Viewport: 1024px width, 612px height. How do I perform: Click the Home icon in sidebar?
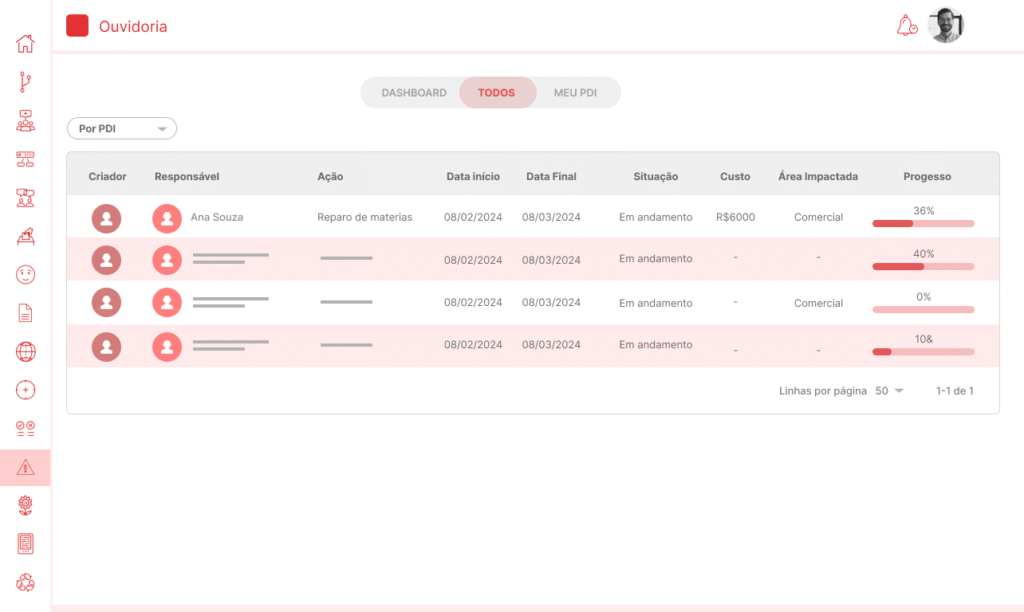click(x=25, y=44)
